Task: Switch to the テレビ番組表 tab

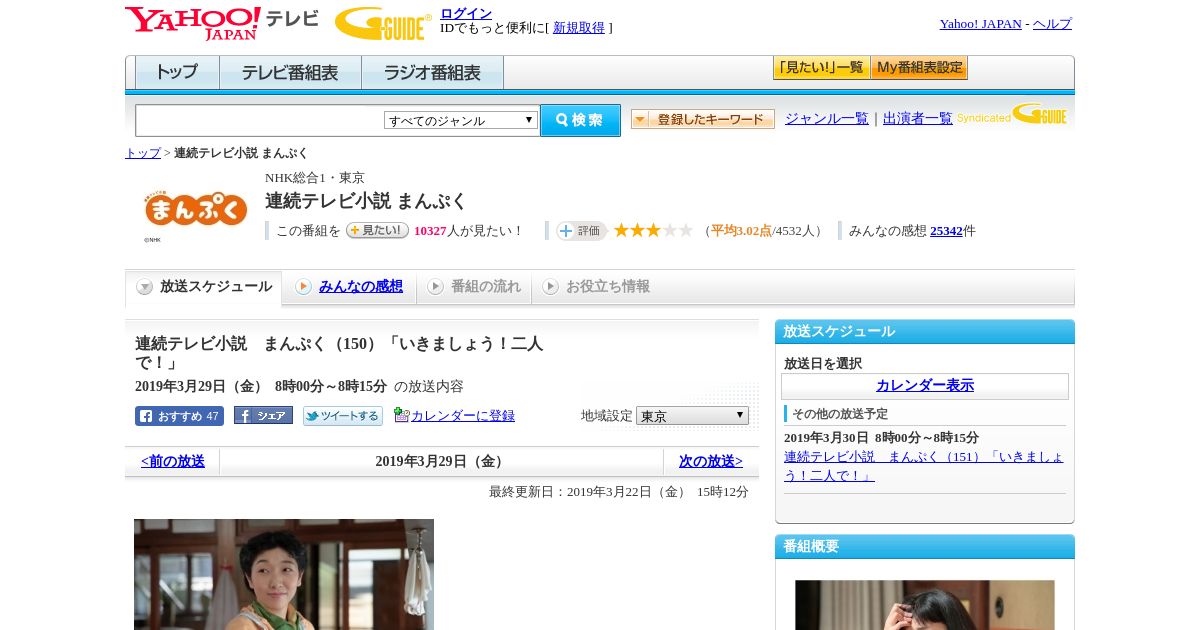Action: (290, 73)
